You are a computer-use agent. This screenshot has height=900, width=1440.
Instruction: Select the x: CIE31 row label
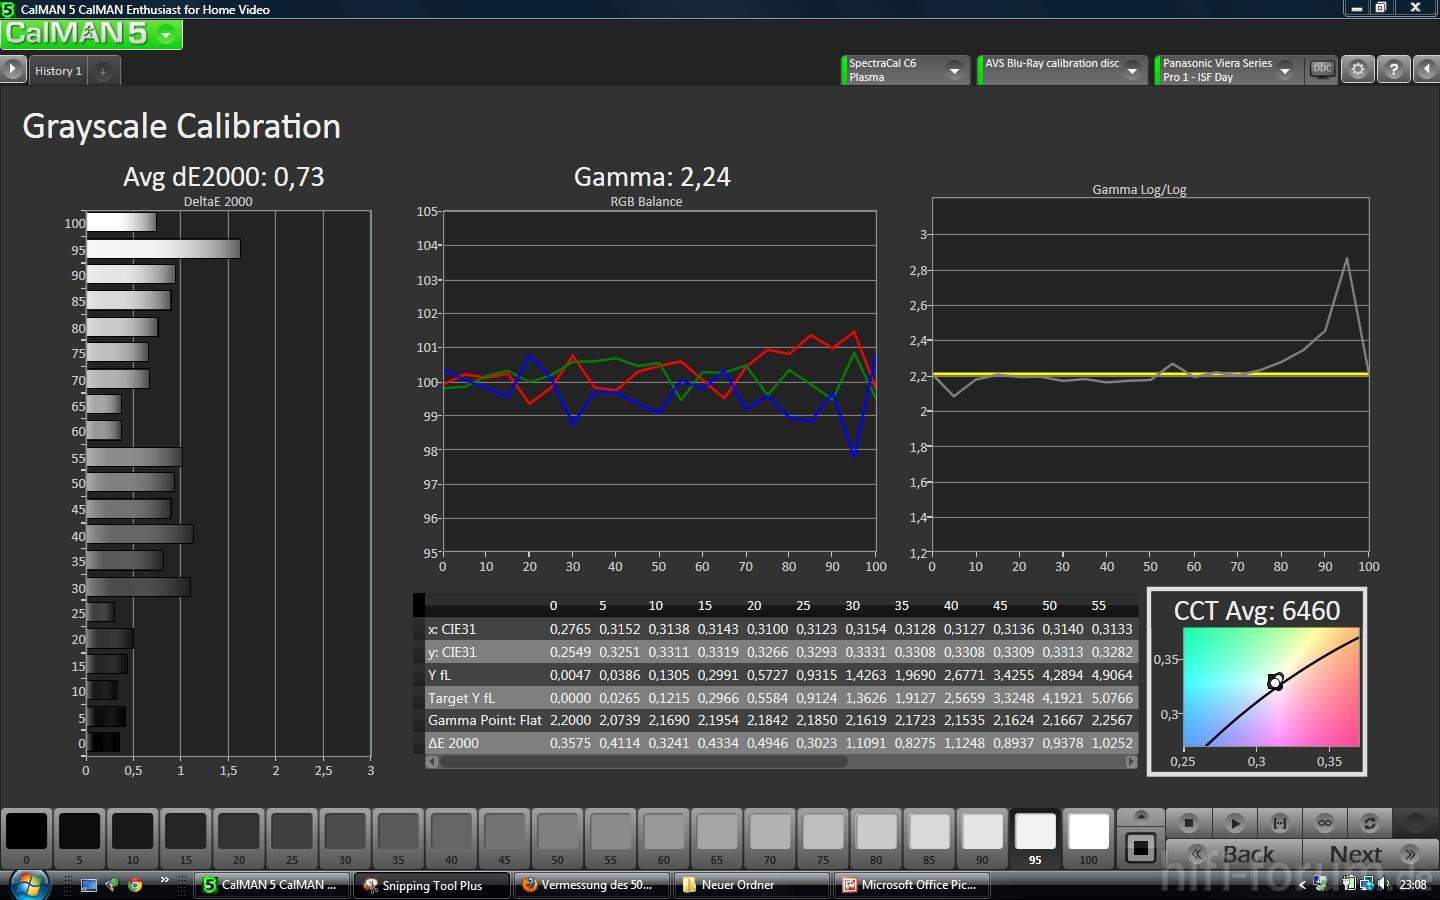[x=452, y=629]
